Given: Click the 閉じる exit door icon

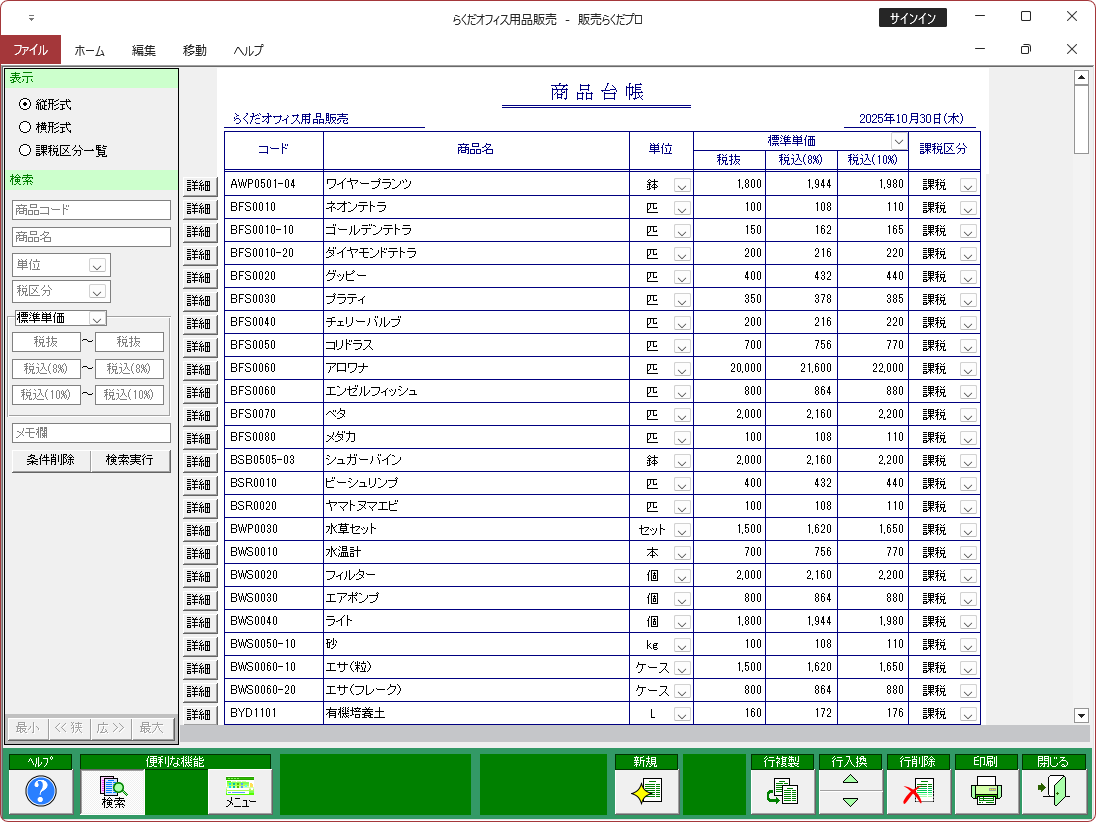Looking at the screenshot, I should tap(1054, 791).
